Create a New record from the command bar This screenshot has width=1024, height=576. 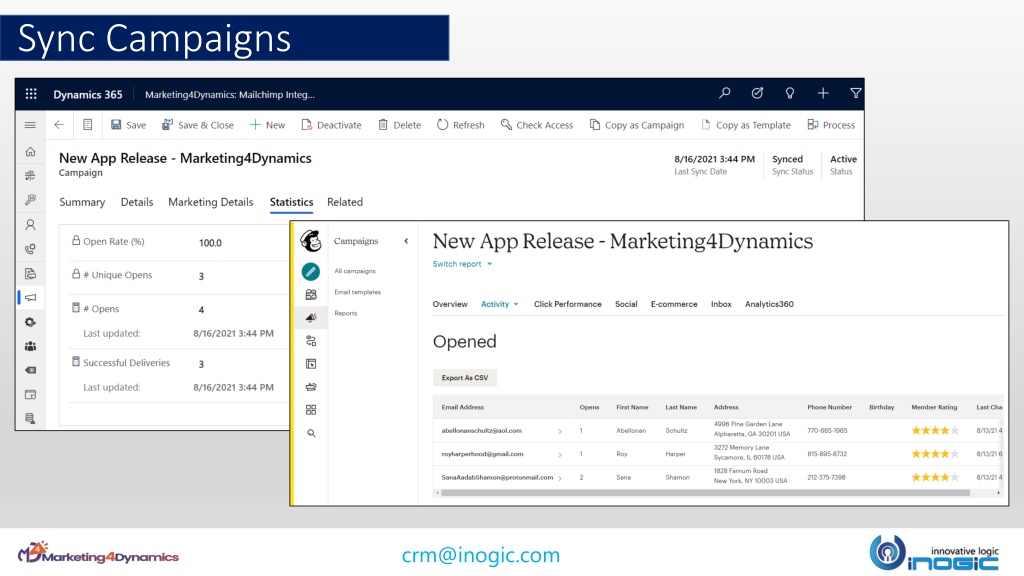[x=268, y=125]
